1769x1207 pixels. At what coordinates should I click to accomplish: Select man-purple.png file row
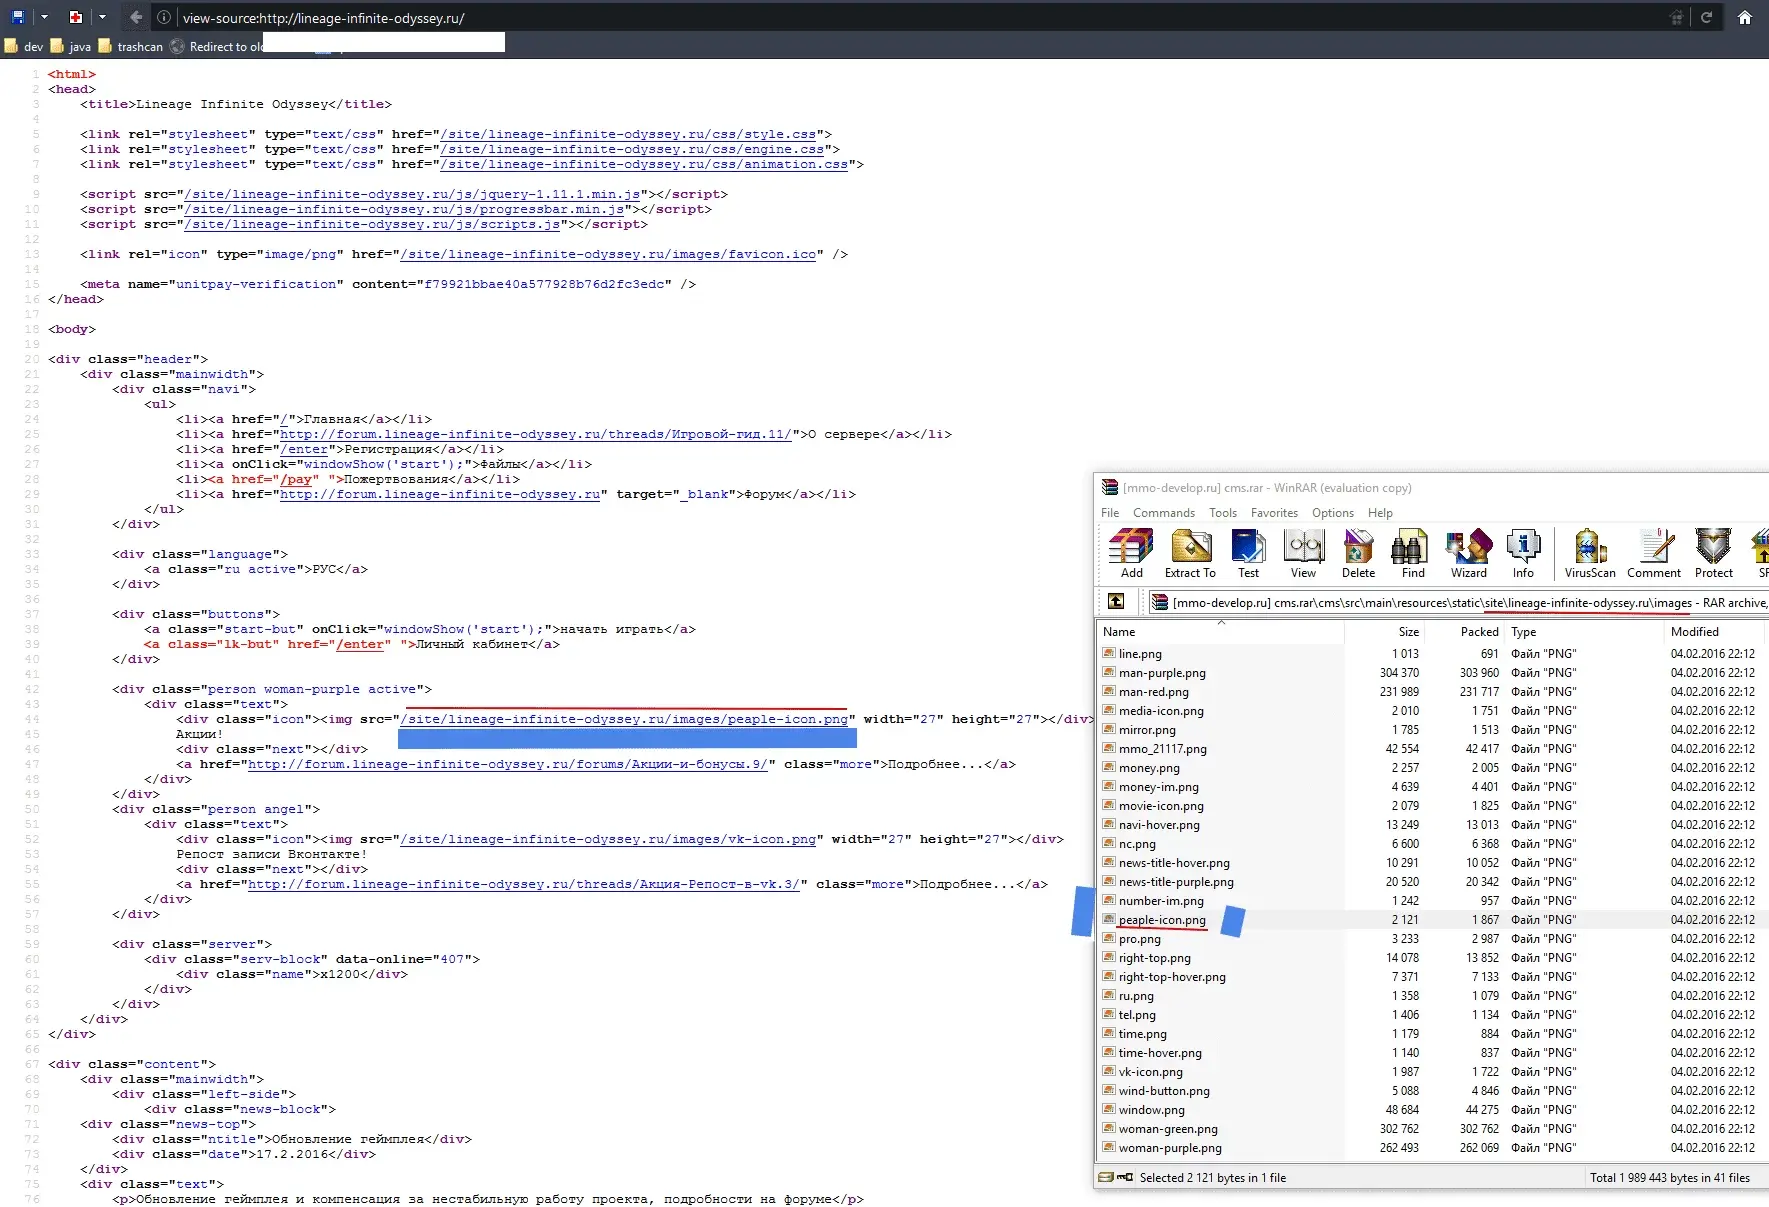tap(1433, 673)
